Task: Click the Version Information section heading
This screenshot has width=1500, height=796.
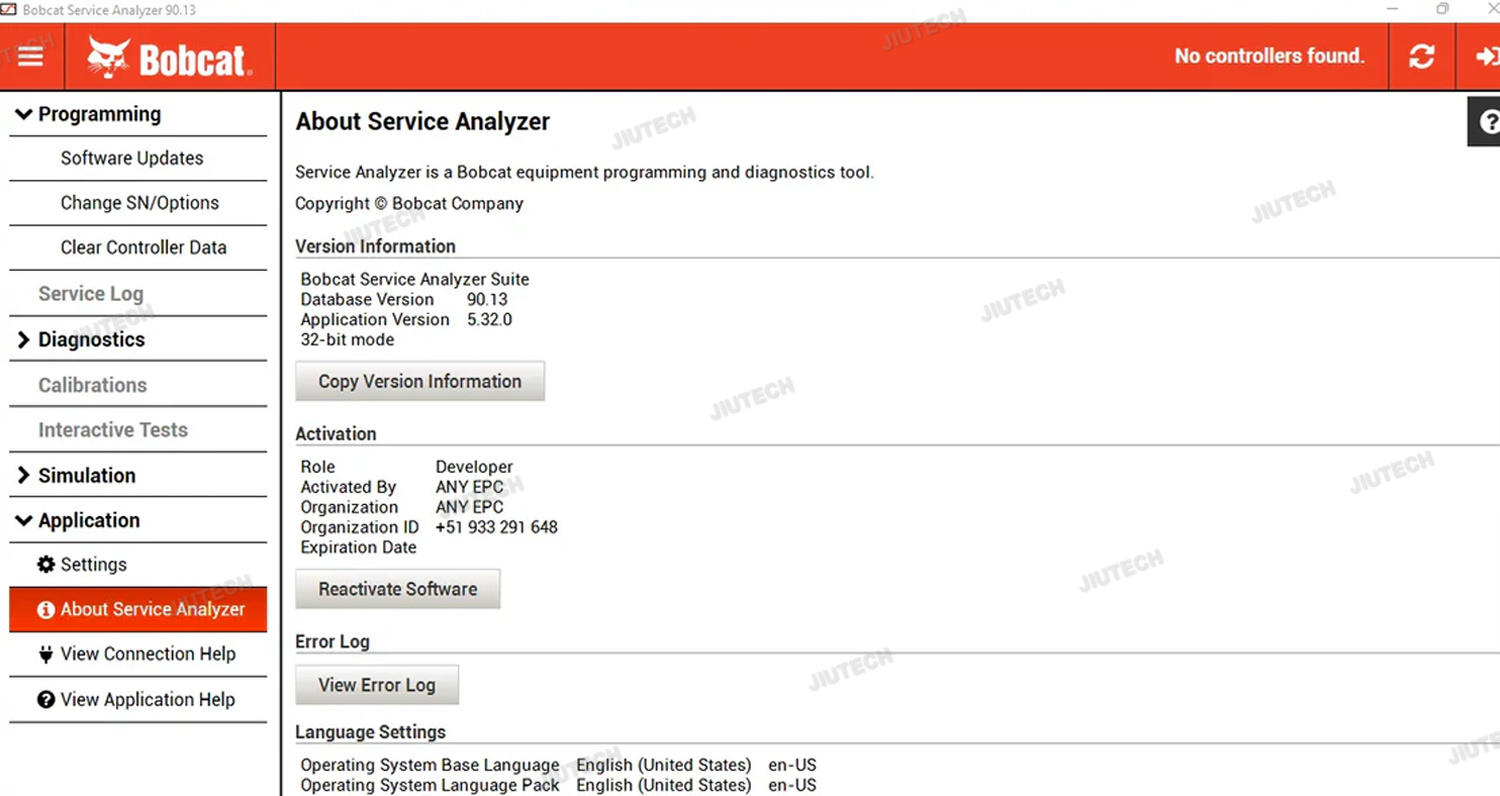Action: pyautogui.click(x=375, y=246)
